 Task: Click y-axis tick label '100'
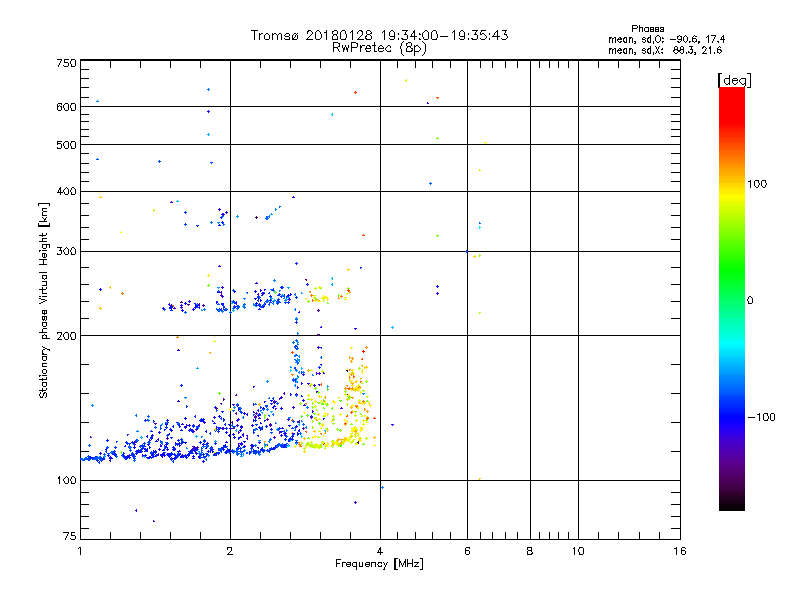66,480
